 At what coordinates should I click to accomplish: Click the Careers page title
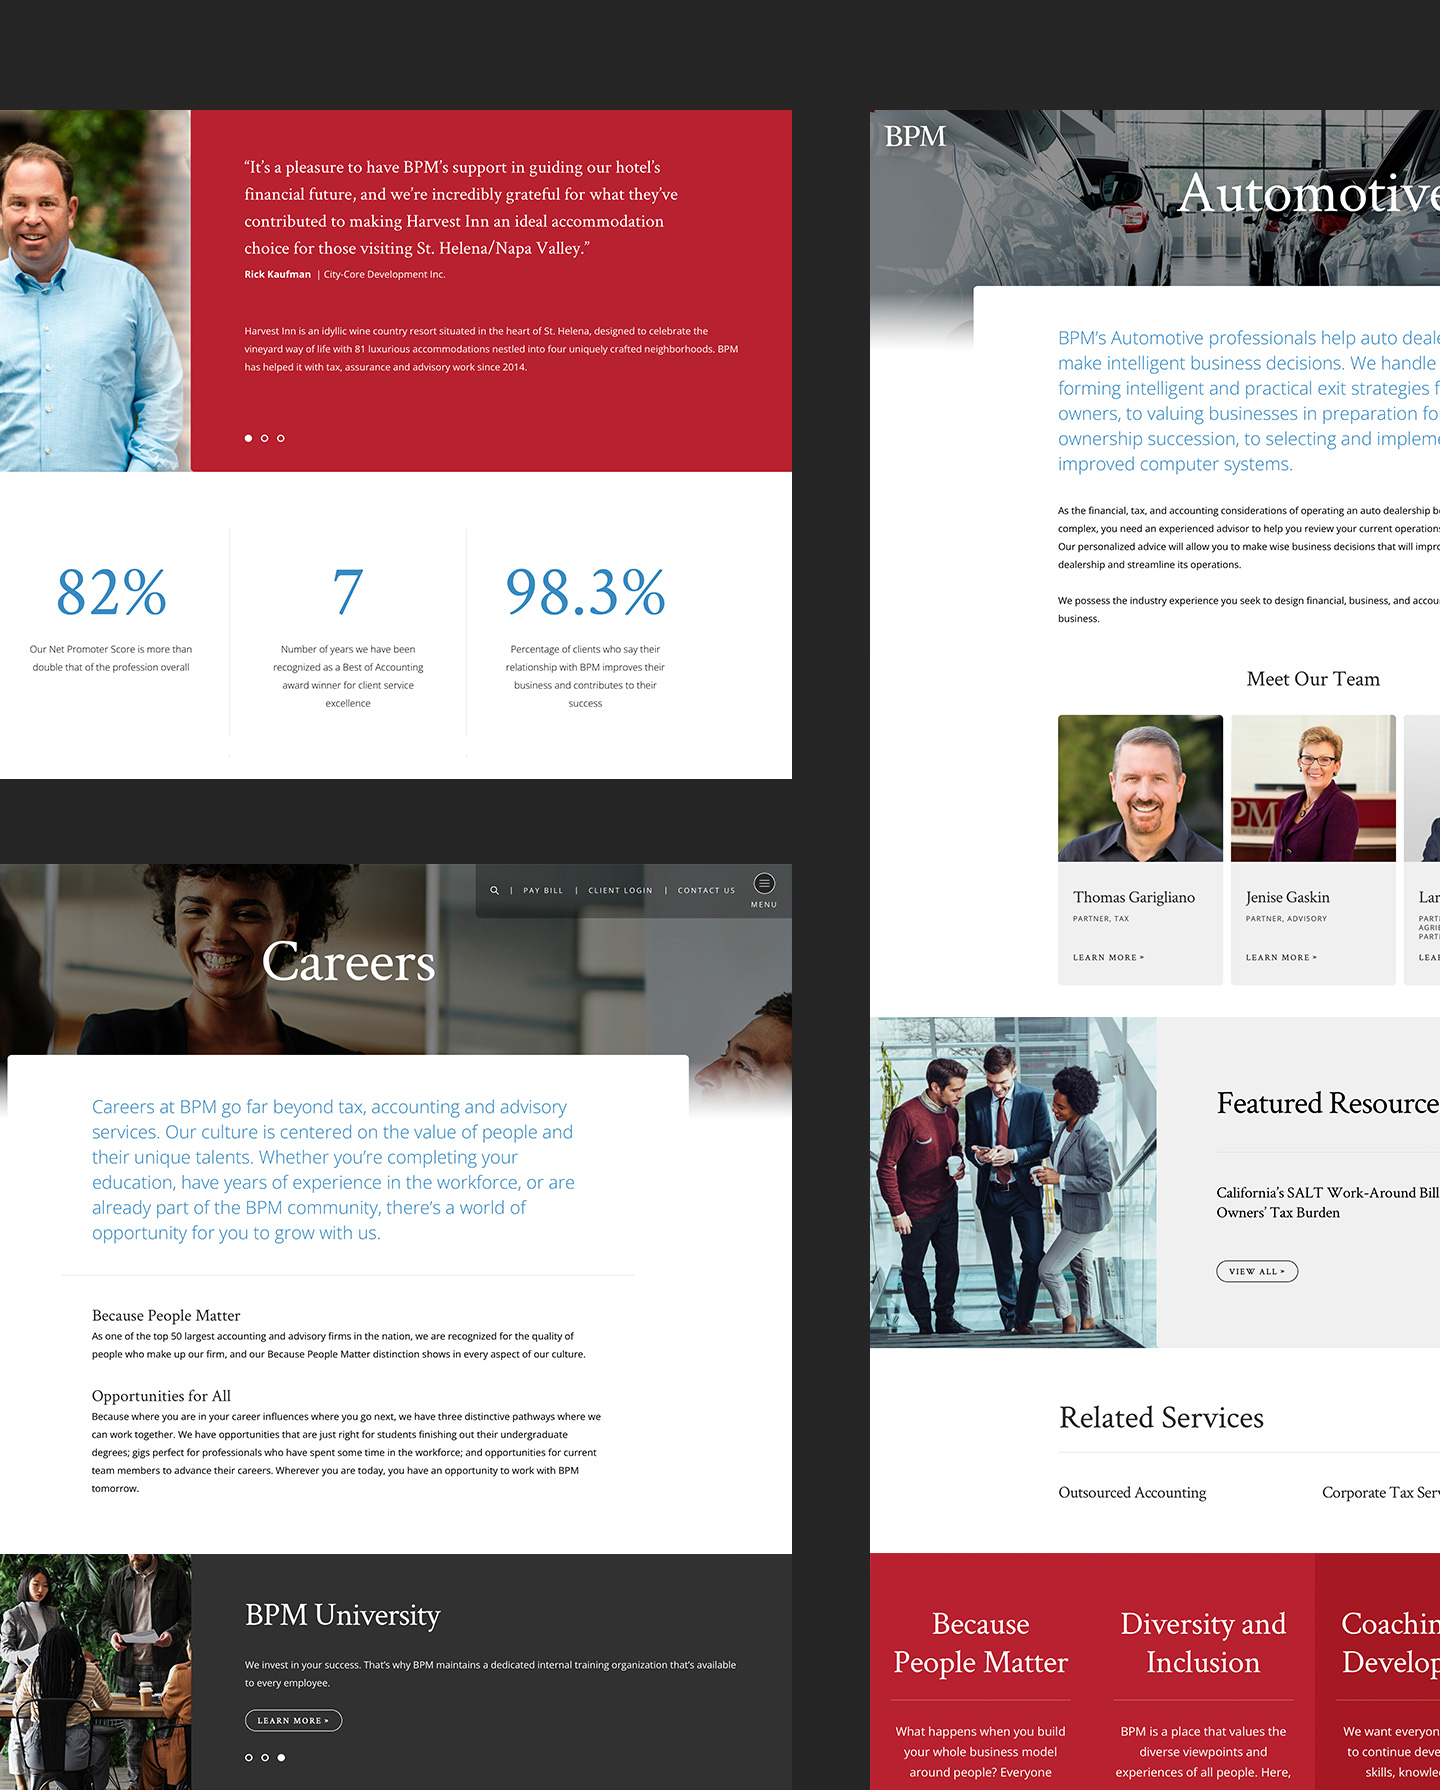coord(349,962)
